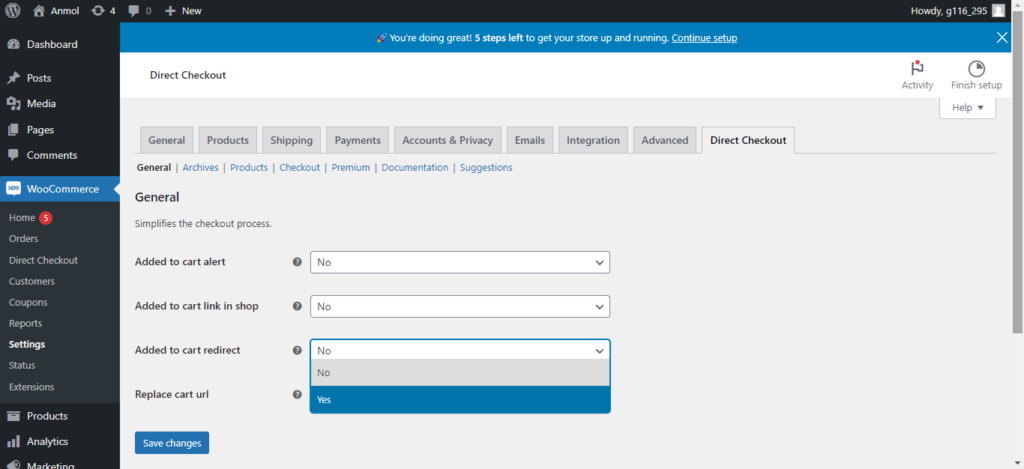Click the Comments icon in sidebar
Image resolution: width=1024 pixels, height=469 pixels.
pos(13,155)
